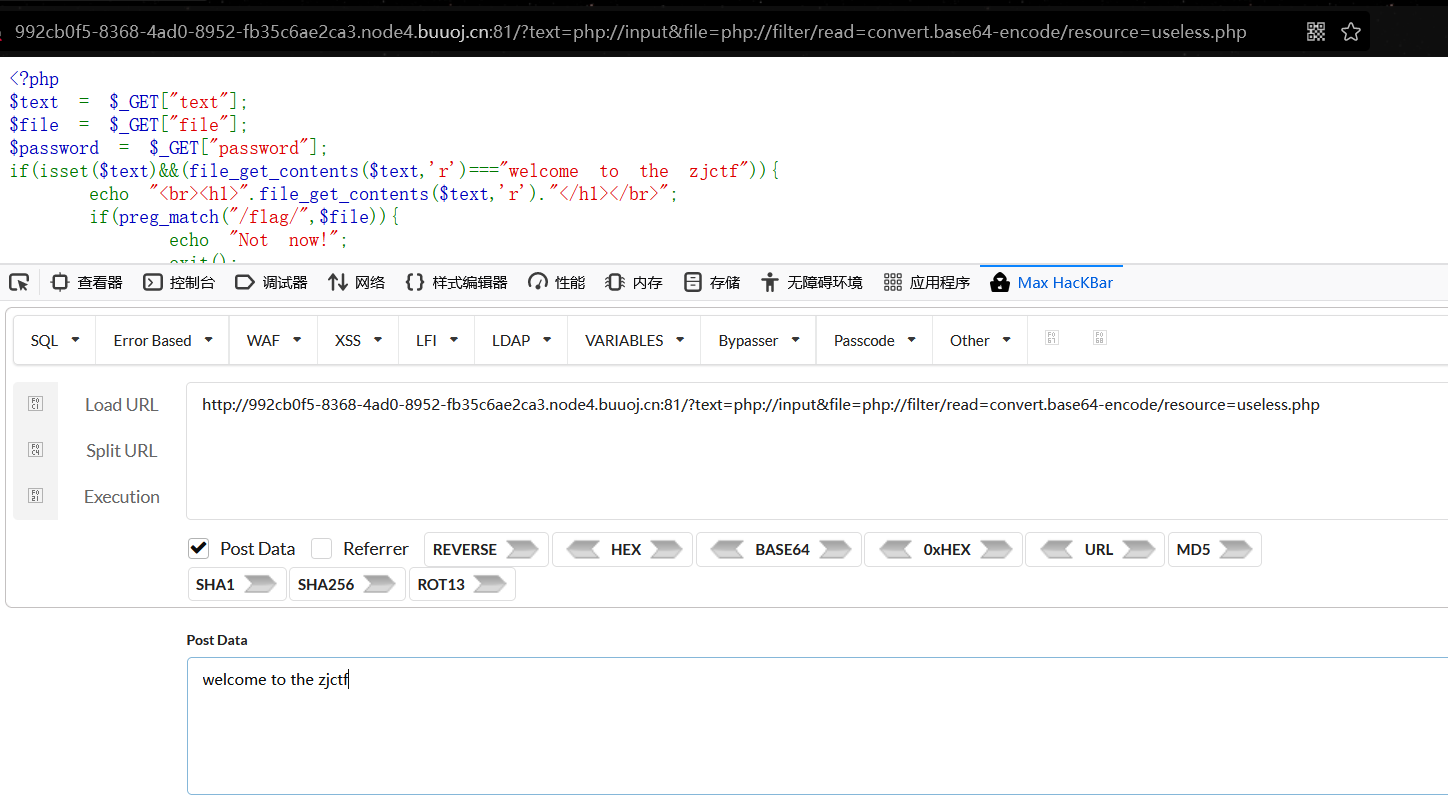Click the Max HacKBar tab icon
1448x796 pixels.
999,282
